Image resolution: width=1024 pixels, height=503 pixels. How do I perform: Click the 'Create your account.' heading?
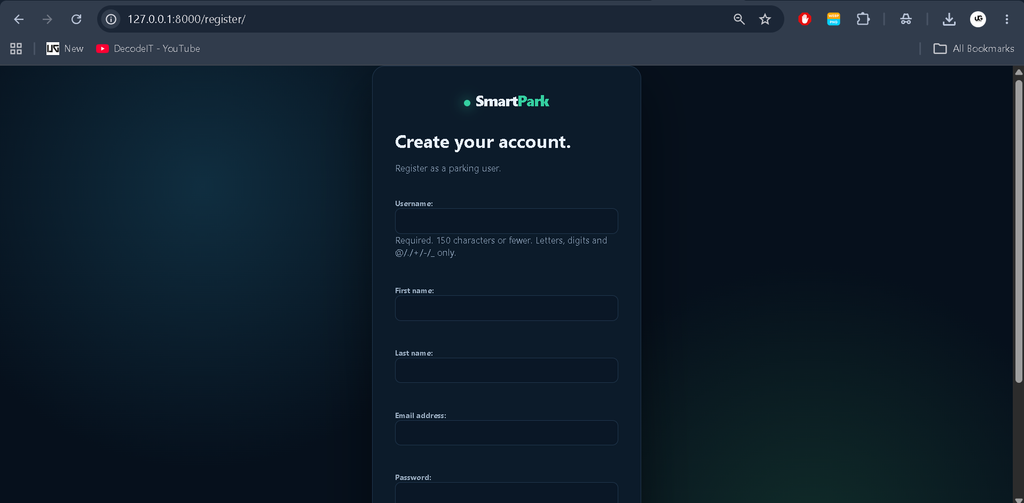[x=483, y=142]
